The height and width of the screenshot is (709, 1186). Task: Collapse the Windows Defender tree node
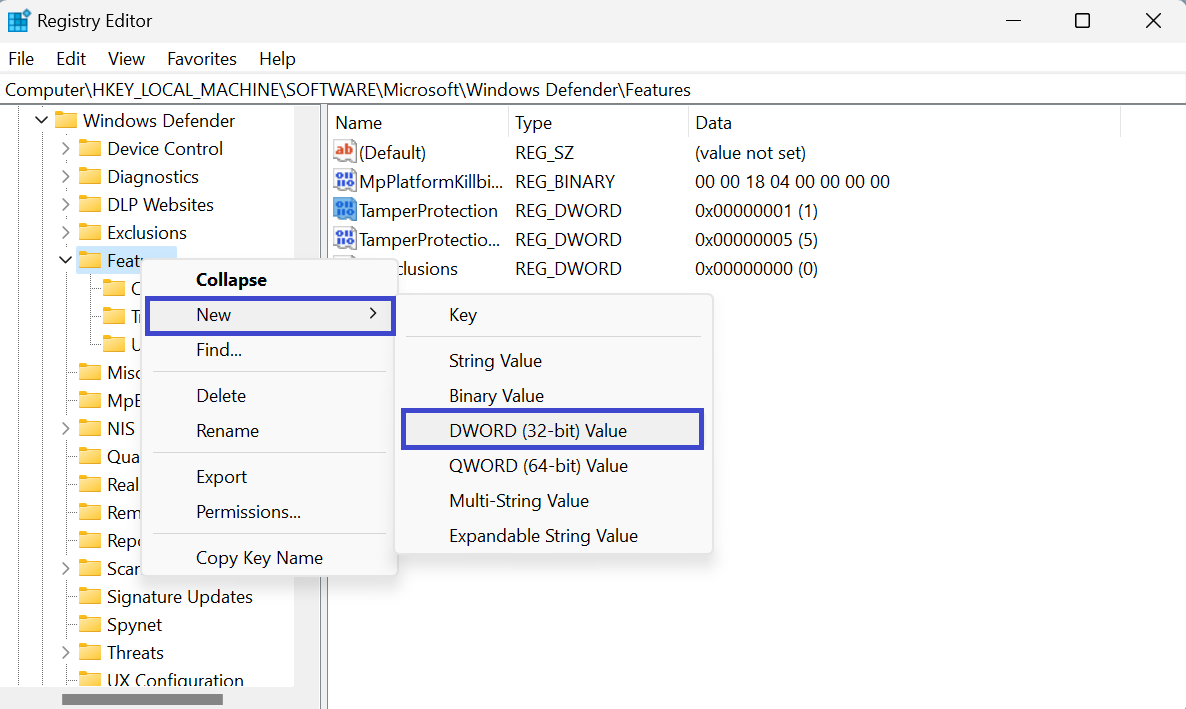42,121
